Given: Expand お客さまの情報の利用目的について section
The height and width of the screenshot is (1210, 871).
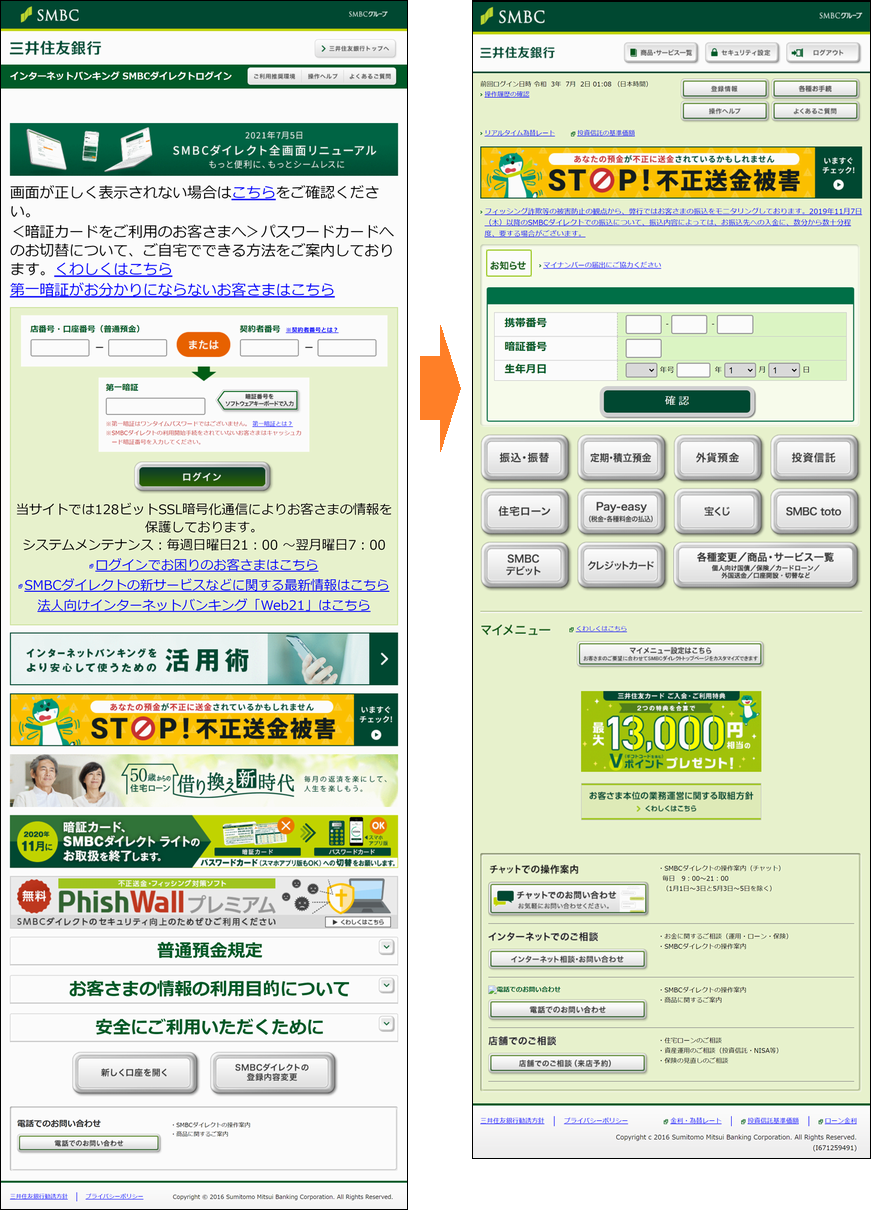Looking at the screenshot, I should tap(387, 985).
